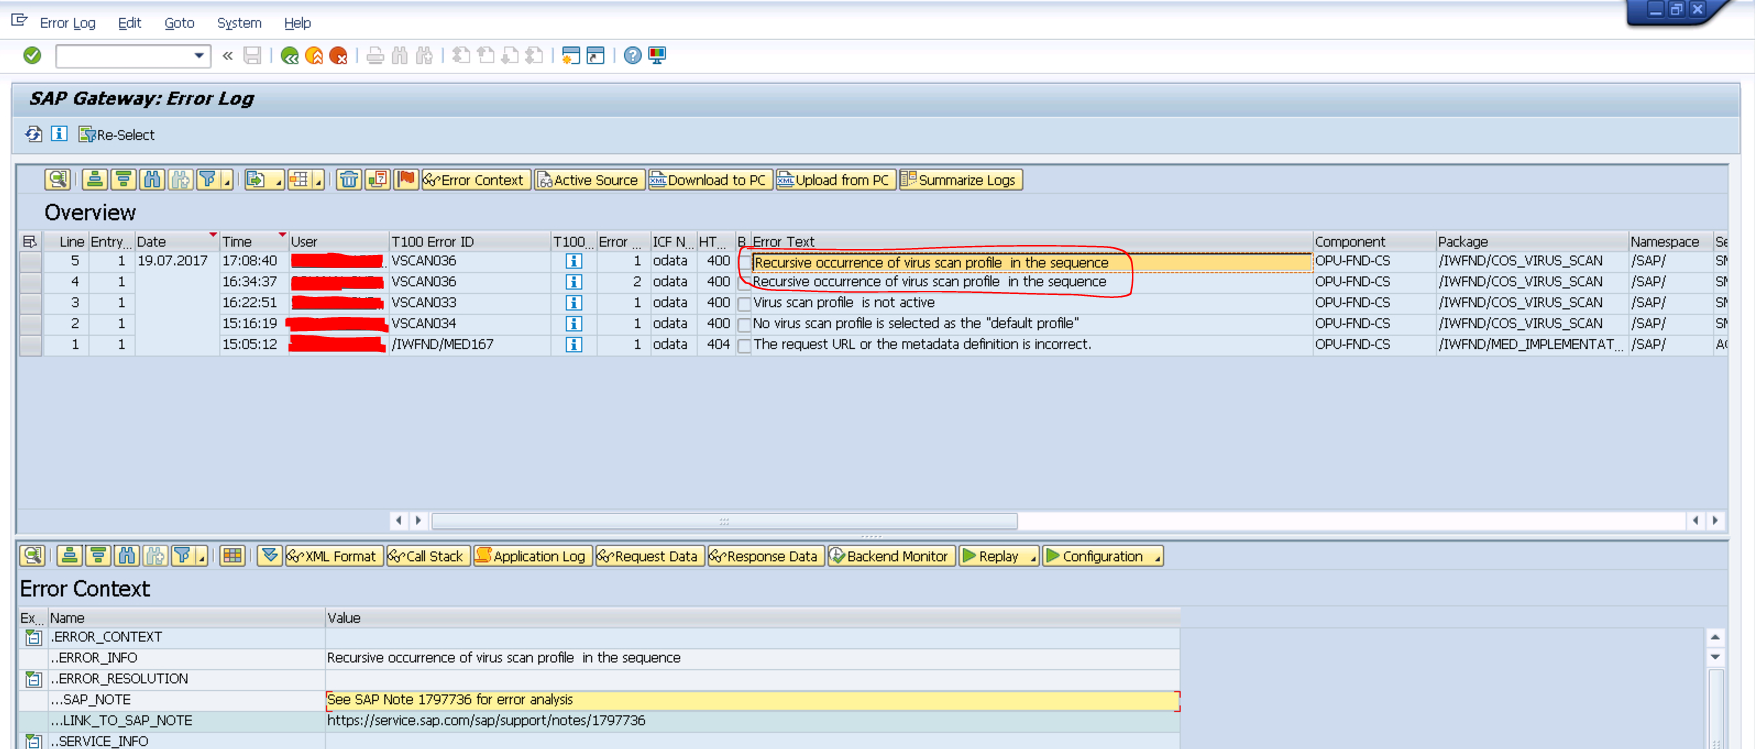Viewport: 1755px width, 749px height.
Task: Click T100 info icon in the /IWFND/MED167 row
Action: 574,345
